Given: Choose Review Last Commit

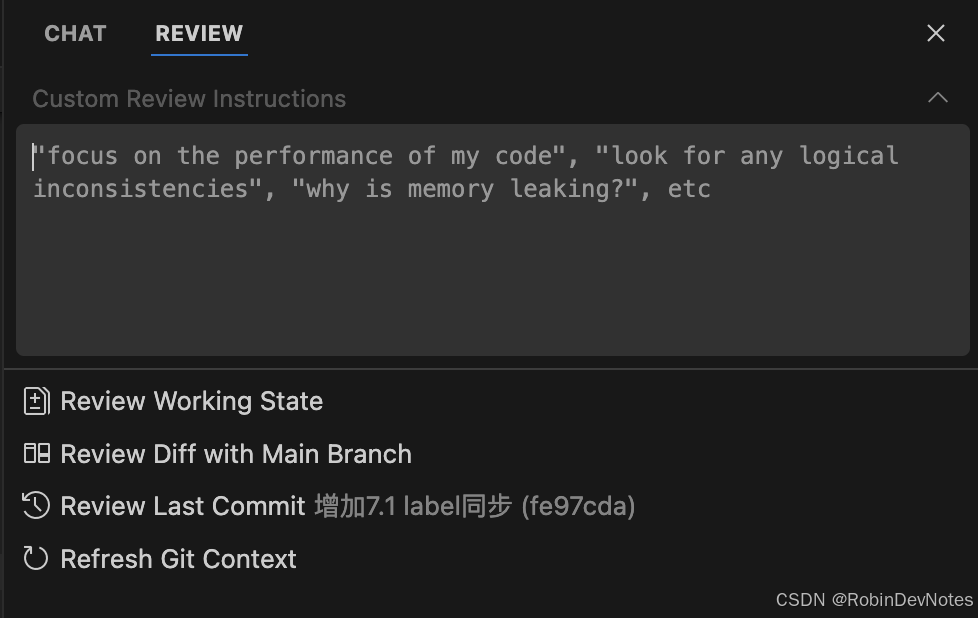Looking at the screenshot, I should (x=183, y=506).
